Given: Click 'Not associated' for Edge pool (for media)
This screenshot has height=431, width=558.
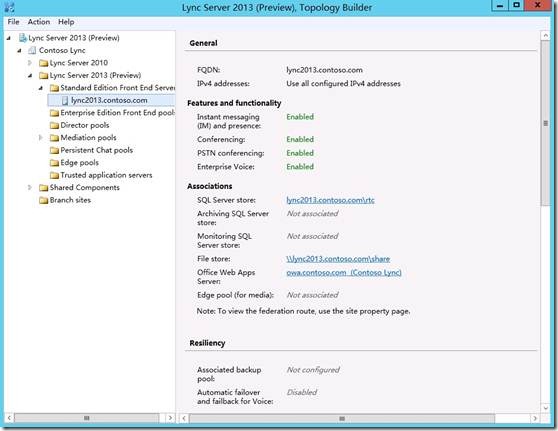Looking at the screenshot, I should click(312, 295).
